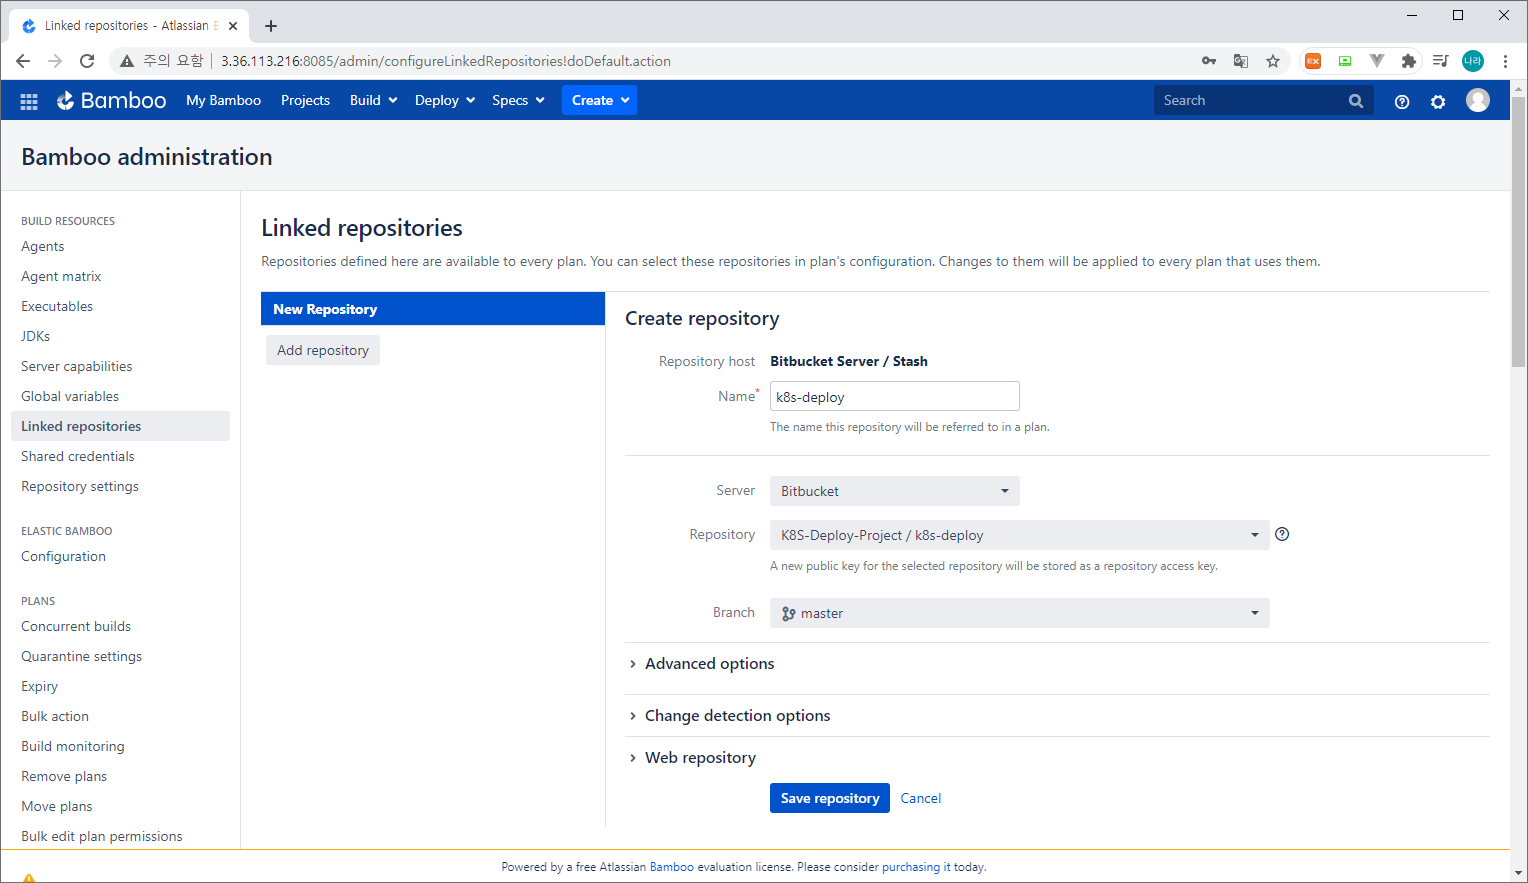This screenshot has width=1528, height=883.
Task: Select the New Repository tab
Action: click(433, 309)
